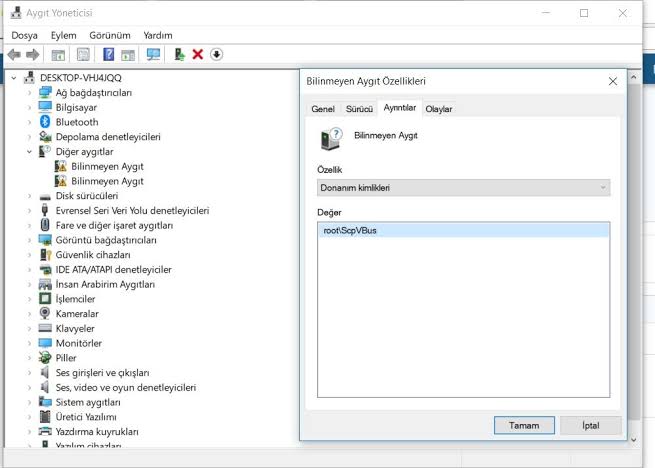Expand the Görüntü bağdaştırıcıları node
The height and width of the screenshot is (468, 655).
coord(29,240)
